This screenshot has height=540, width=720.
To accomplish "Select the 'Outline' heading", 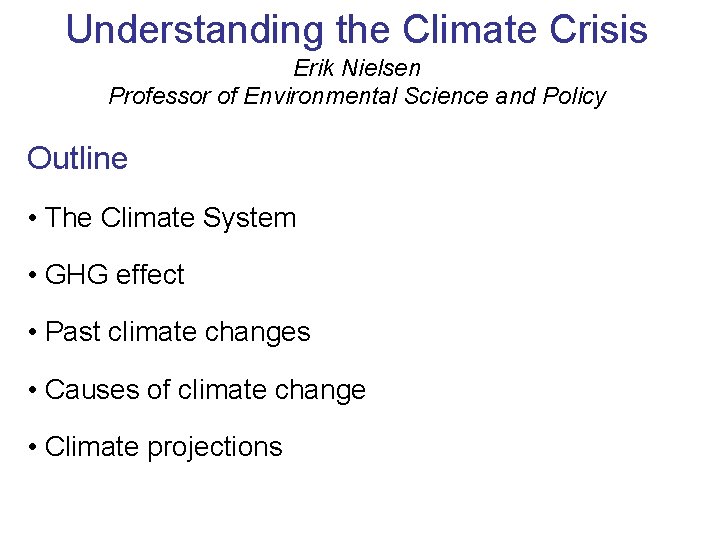I will click(78, 159).
